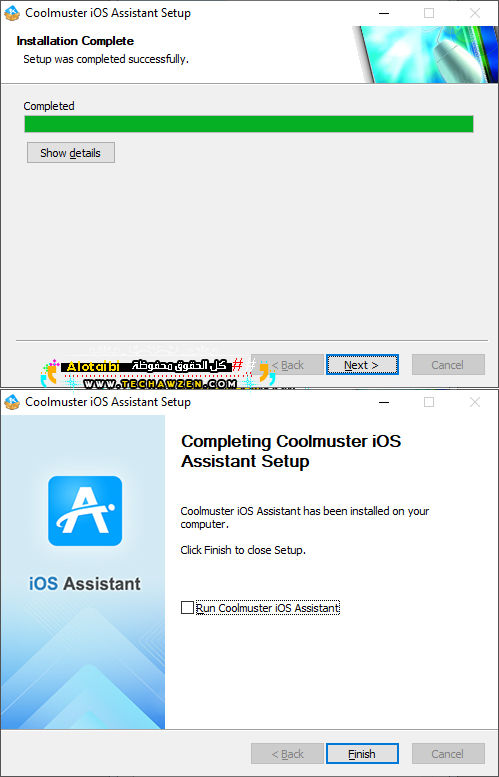Click 'Completing Coolmuster iOS Assistant Setup' heading

[291, 451]
